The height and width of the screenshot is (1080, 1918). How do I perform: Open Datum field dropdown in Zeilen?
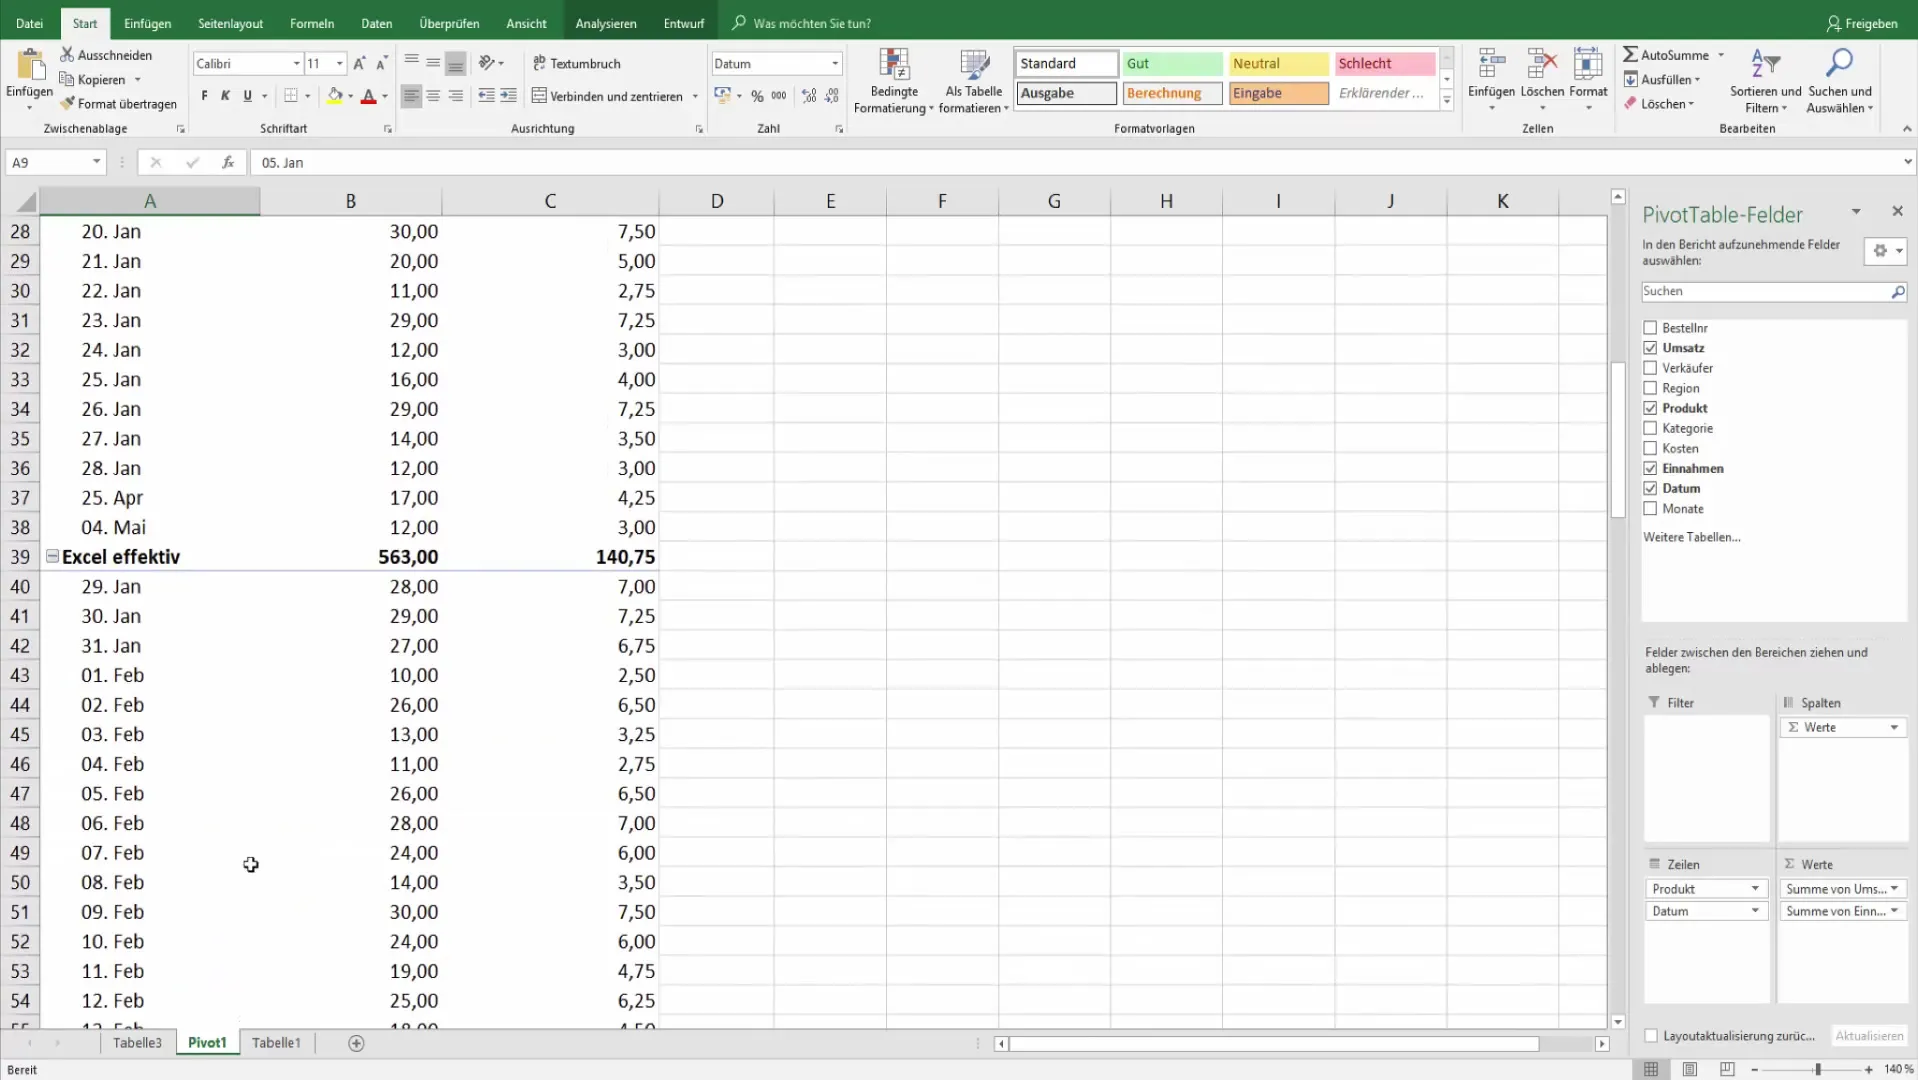tap(1755, 911)
